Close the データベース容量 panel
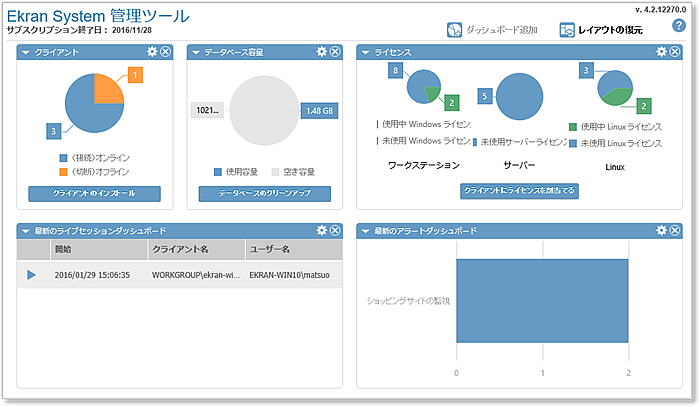700x407 pixels. click(x=335, y=52)
